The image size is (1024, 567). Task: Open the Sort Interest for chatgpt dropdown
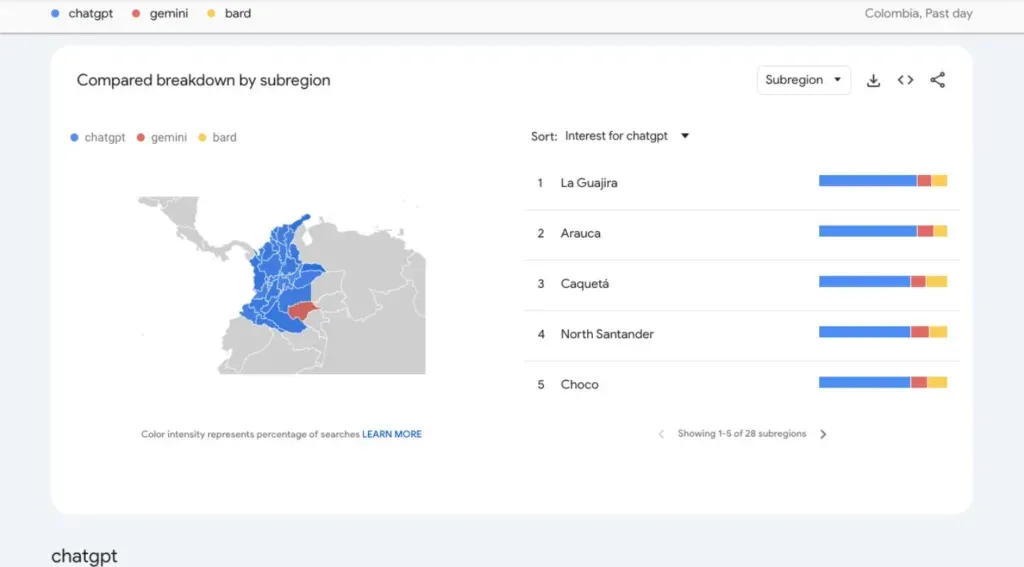tap(626, 136)
